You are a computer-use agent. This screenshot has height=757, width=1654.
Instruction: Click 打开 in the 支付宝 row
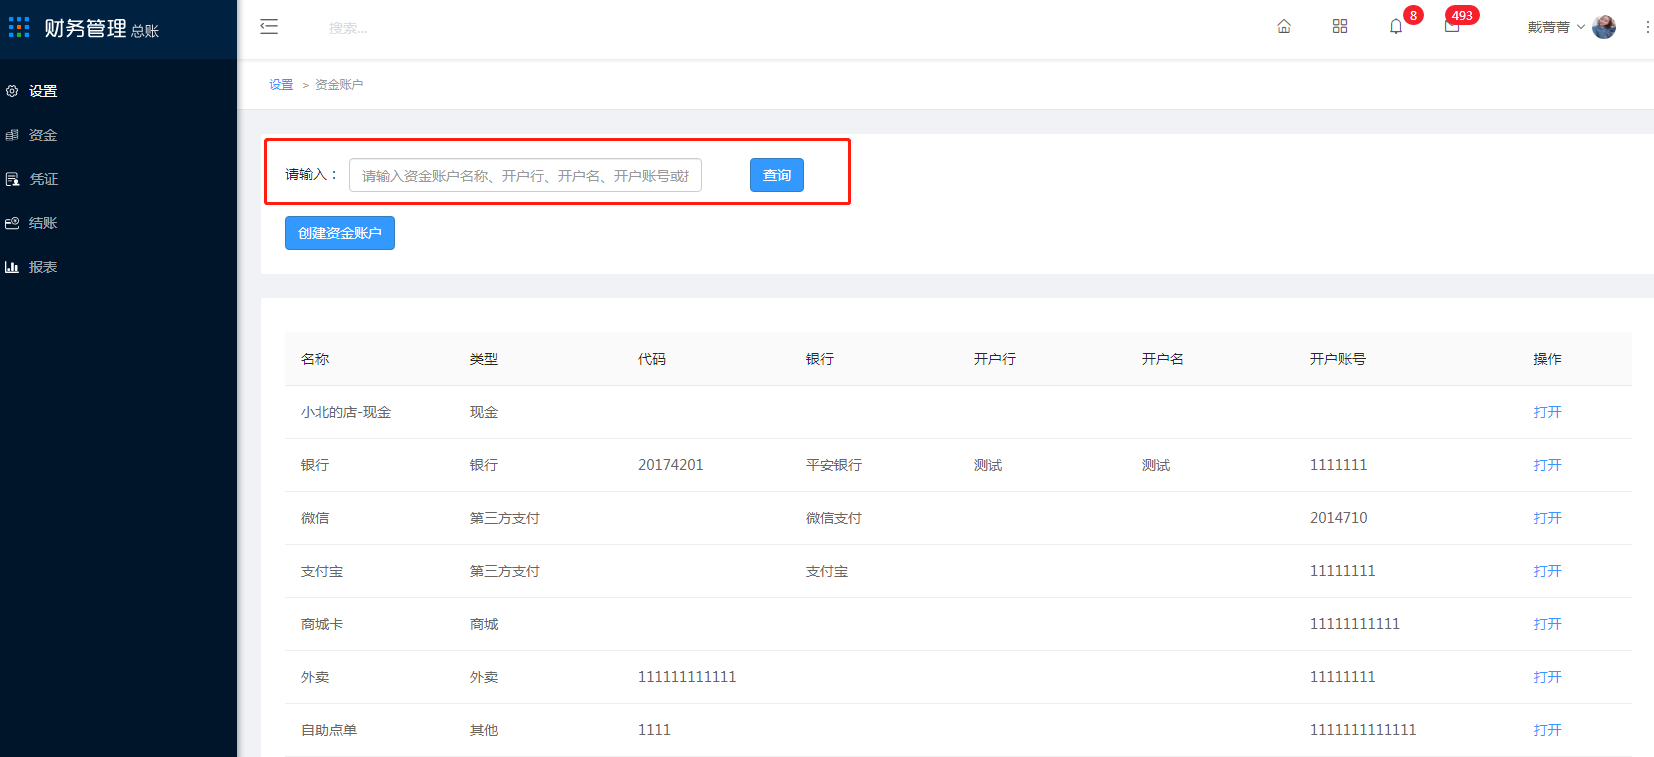(1547, 571)
